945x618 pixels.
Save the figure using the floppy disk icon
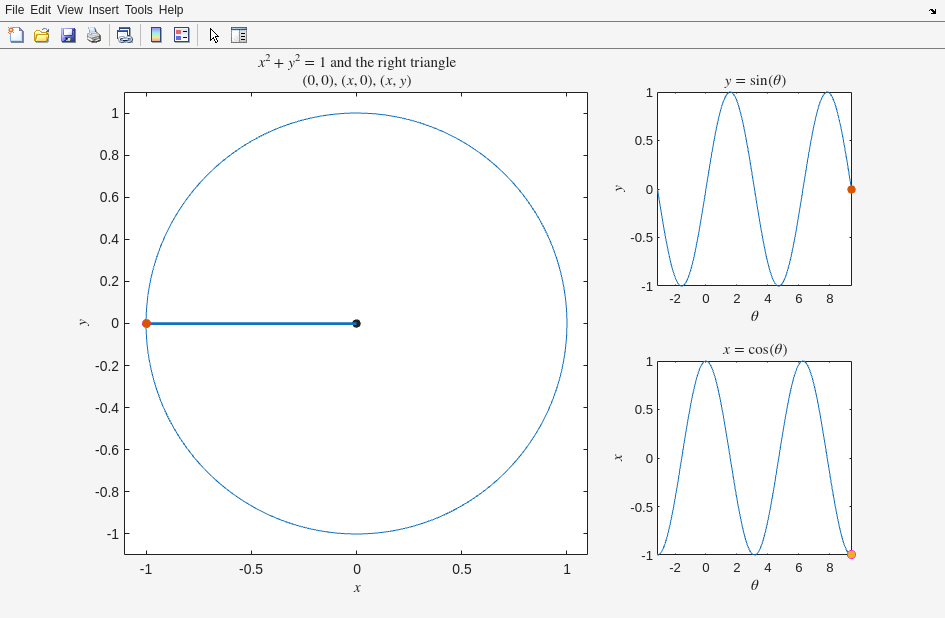point(68,35)
